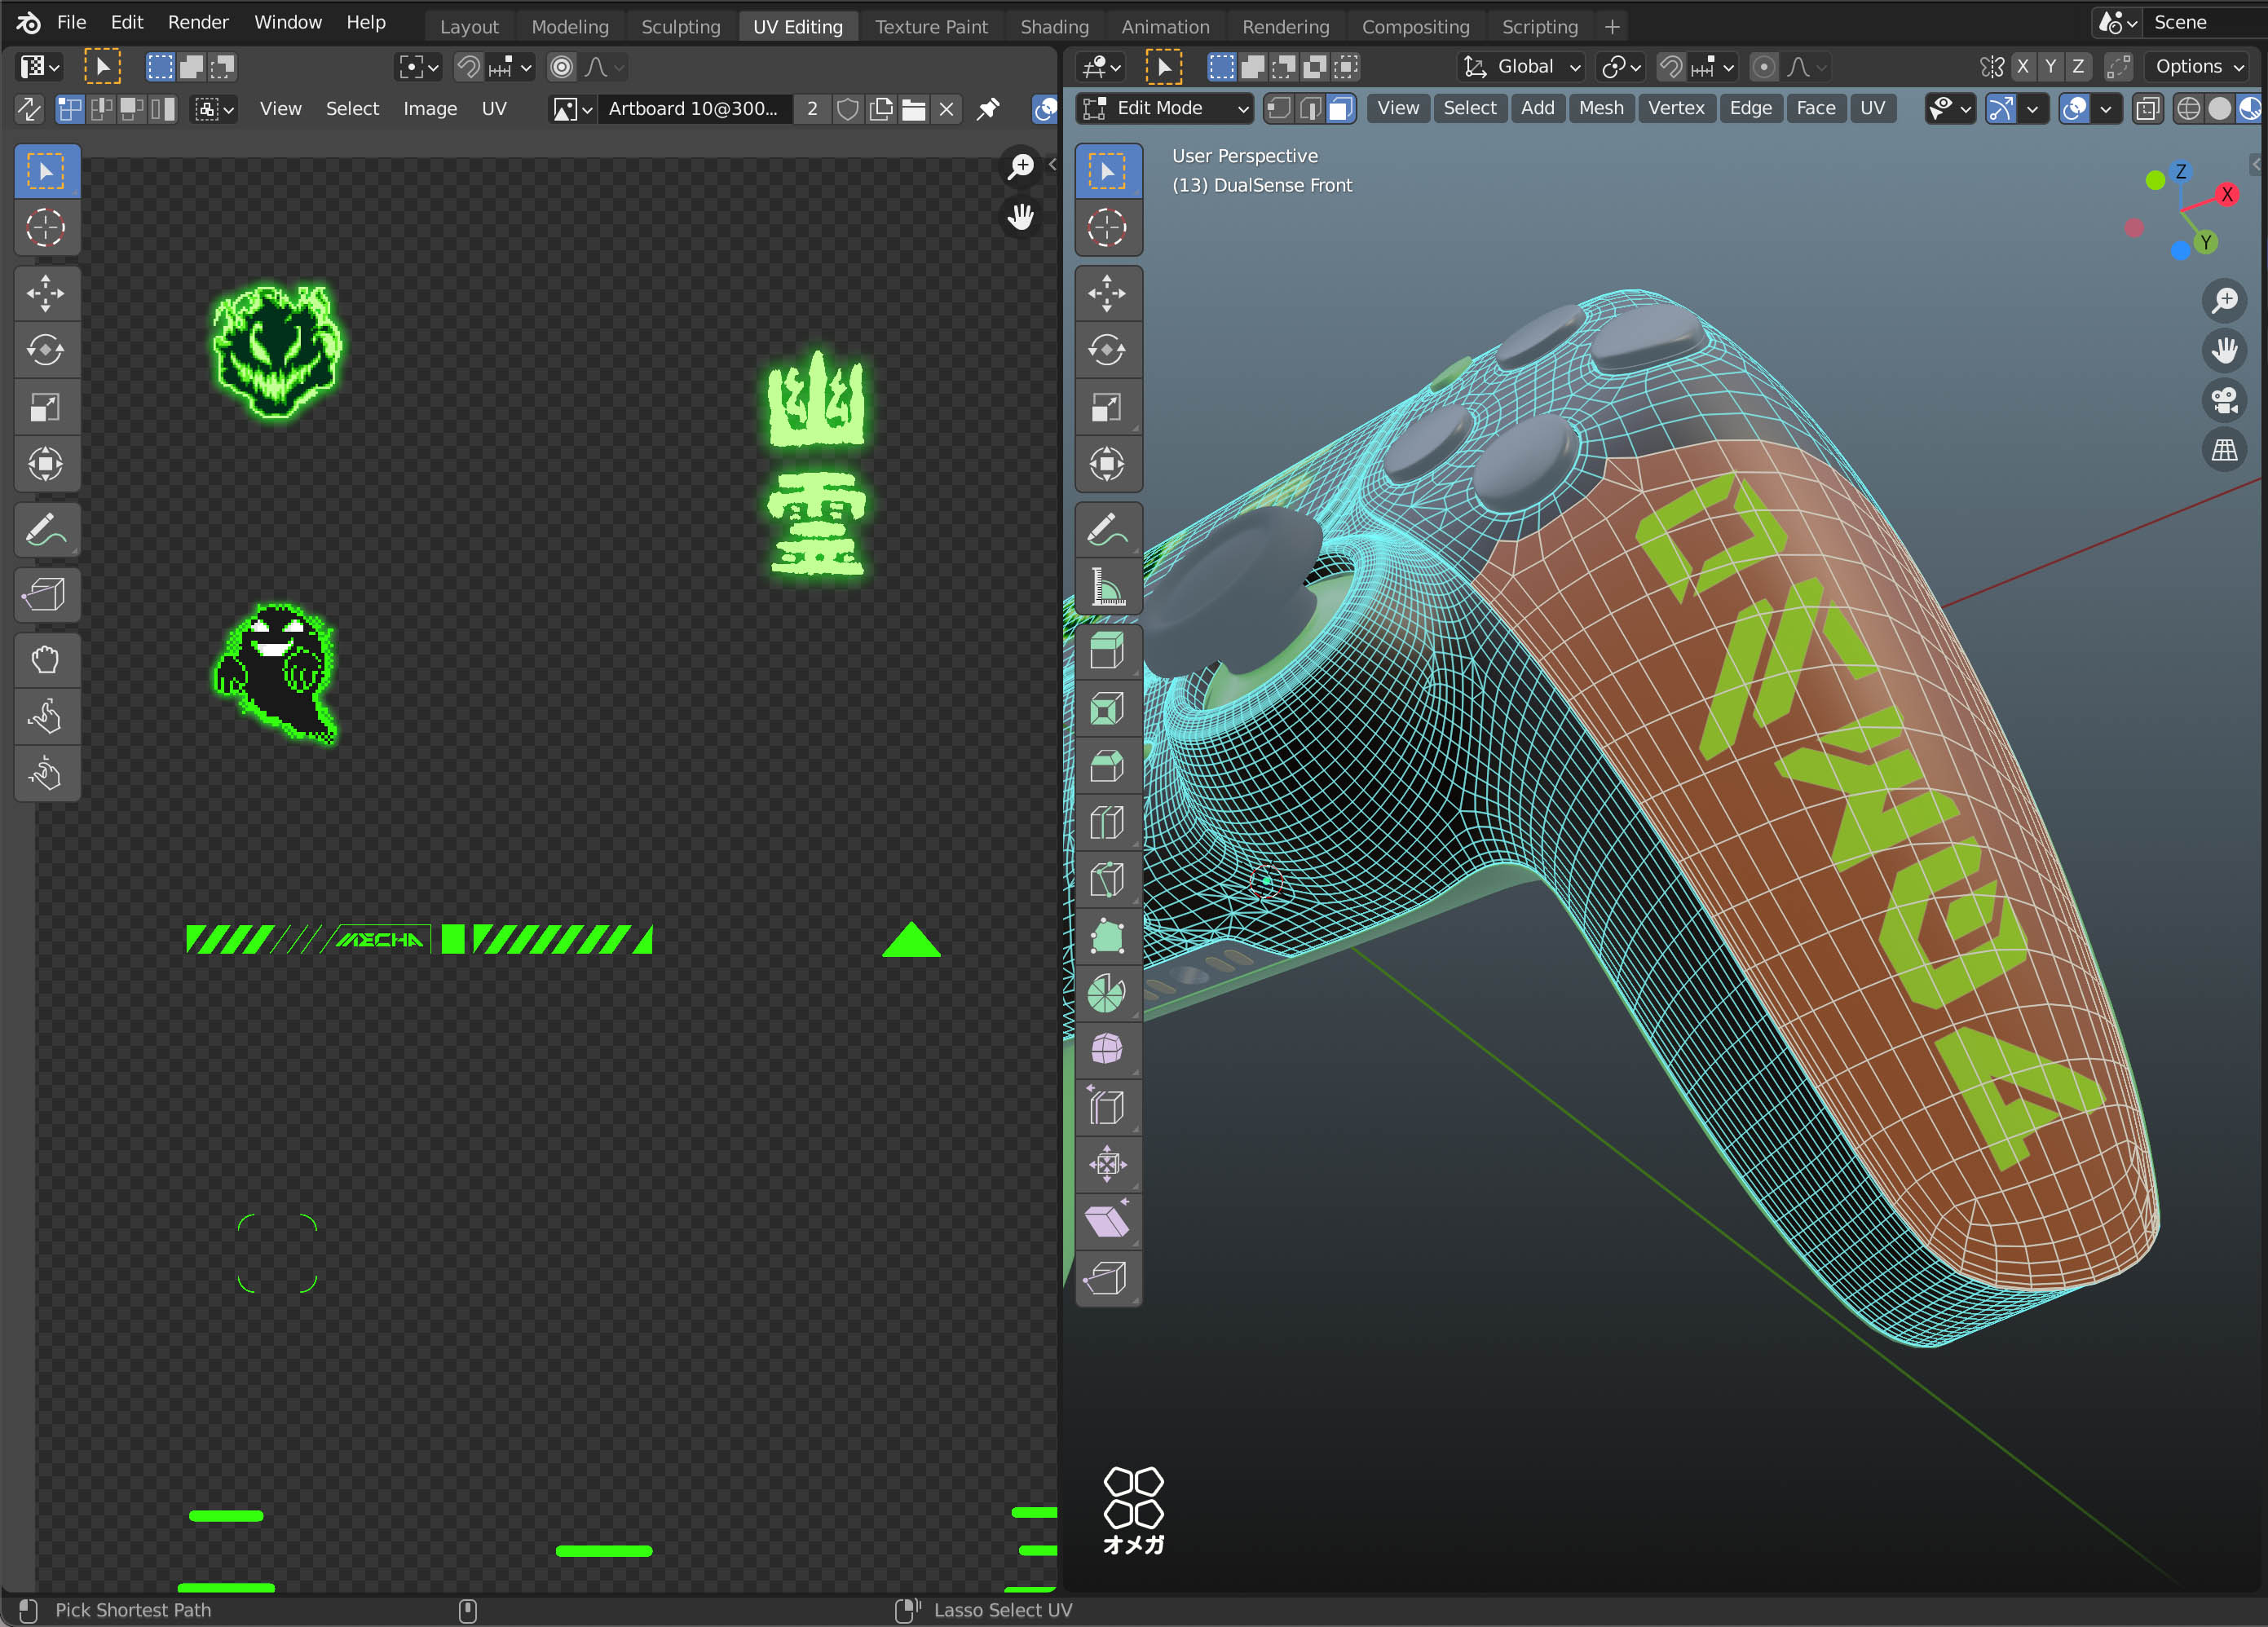Image resolution: width=2268 pixels, height=1627 pixels.
Task: Unlink image with X button
Action: pos(946,109)
